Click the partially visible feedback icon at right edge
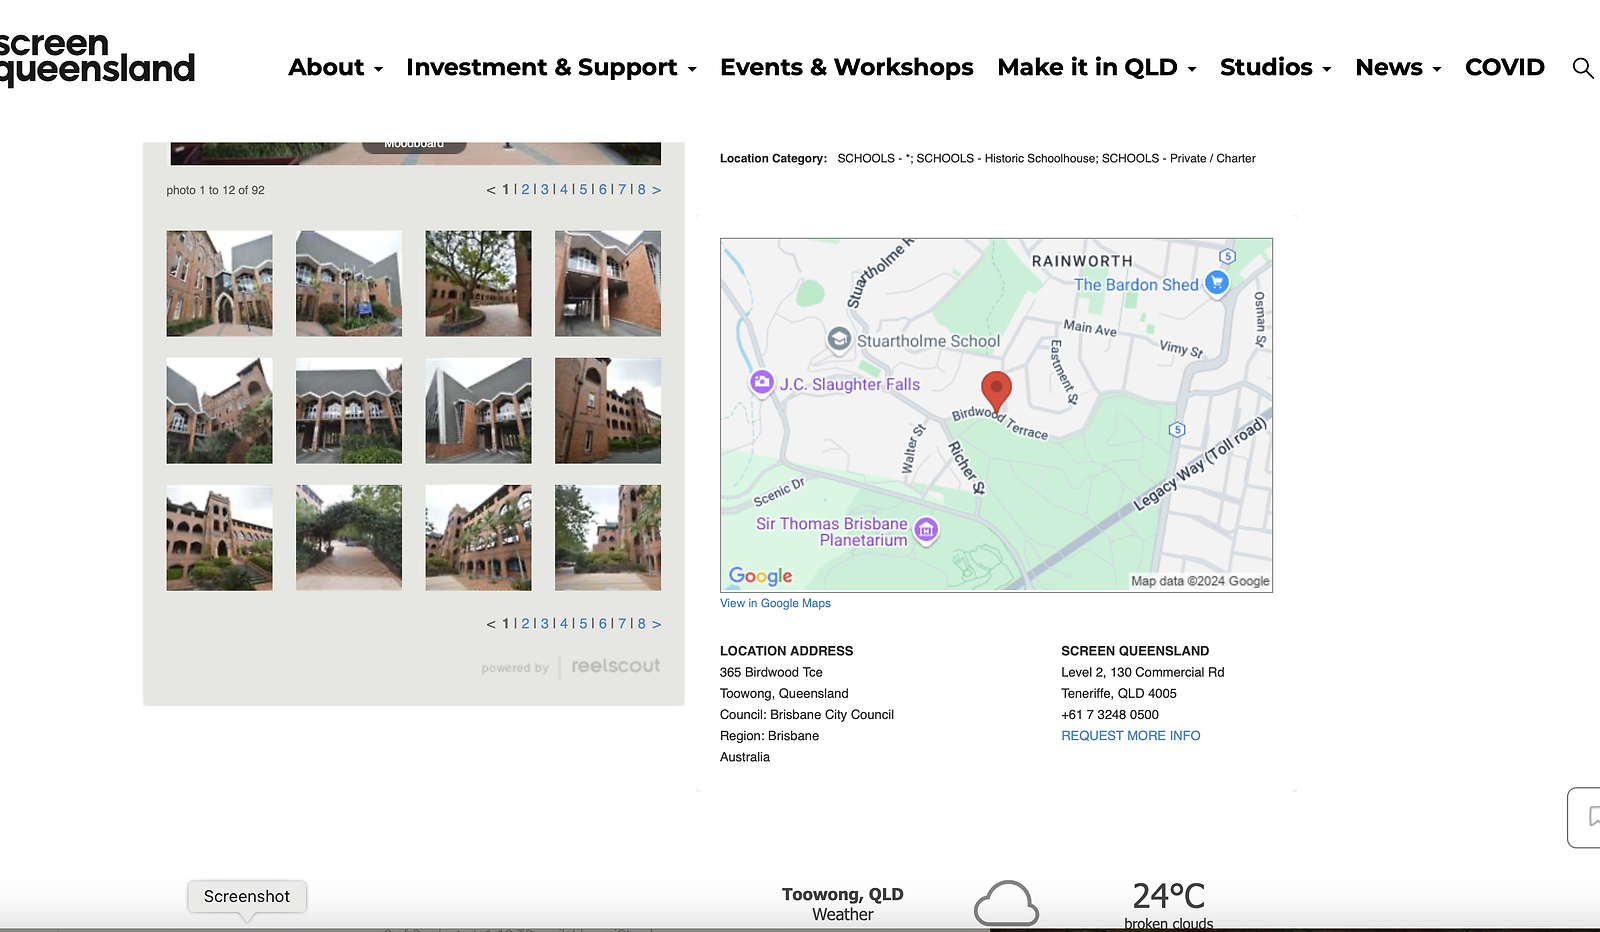This screenshot has height=932, width=1600. [1585, 817]
